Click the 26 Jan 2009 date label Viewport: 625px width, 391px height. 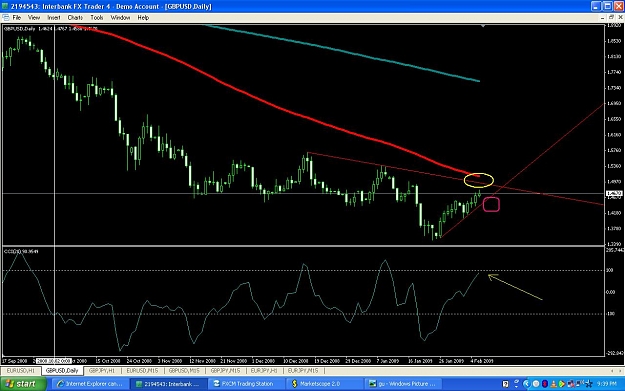pos(452,361)
